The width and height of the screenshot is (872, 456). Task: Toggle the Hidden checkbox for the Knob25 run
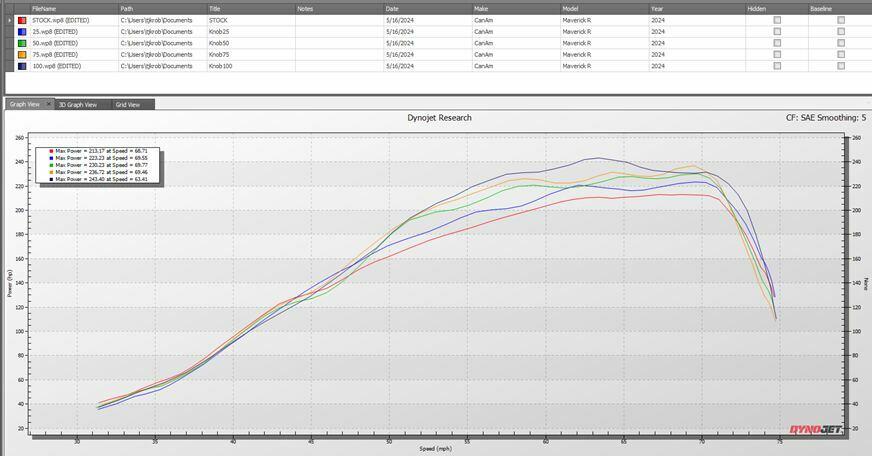[x=777, y=32]
